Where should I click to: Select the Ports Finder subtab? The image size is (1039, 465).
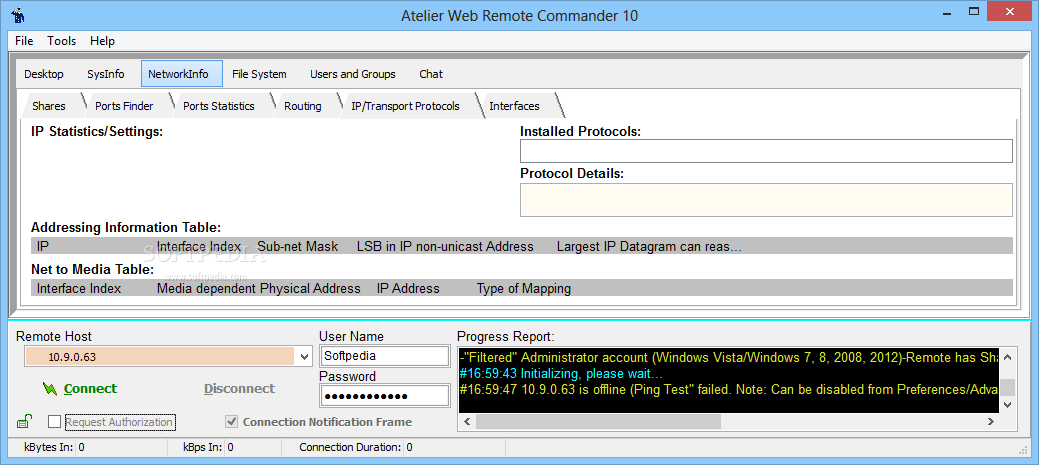coord(124,106)
